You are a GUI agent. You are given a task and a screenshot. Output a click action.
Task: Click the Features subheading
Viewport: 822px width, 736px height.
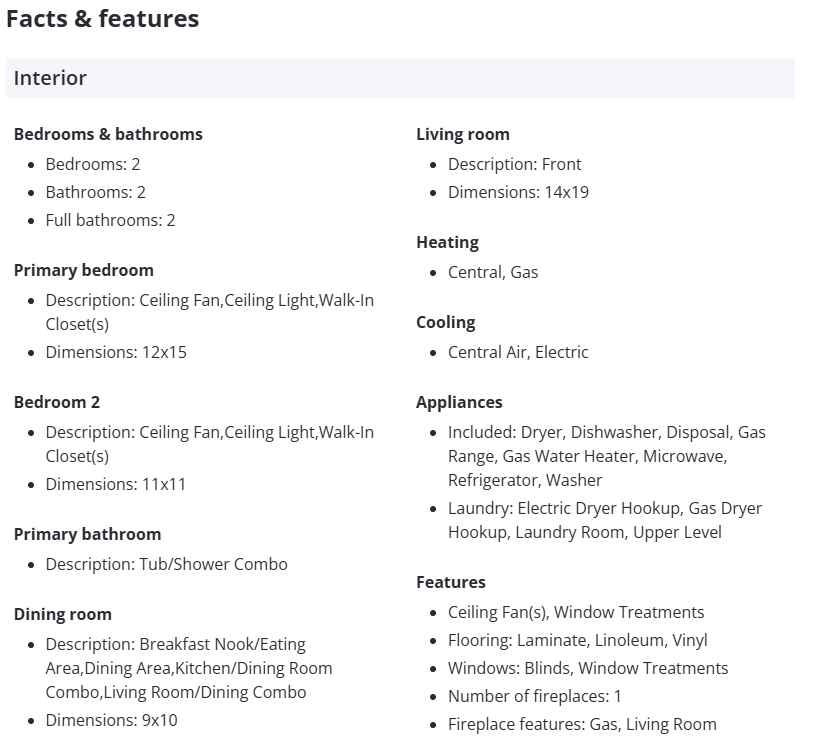451,582
